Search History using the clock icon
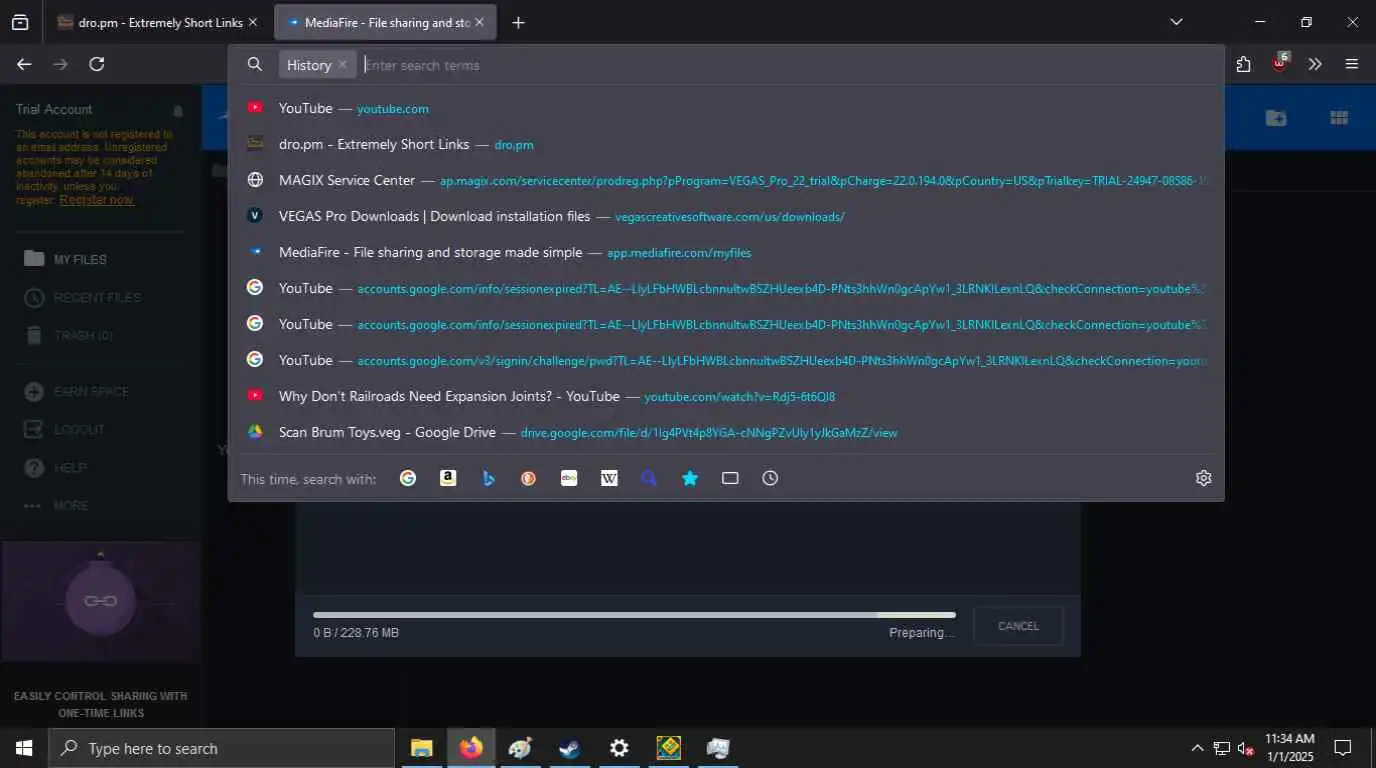The width and height of the screenshot is (1376, 768). tap(770, 478)
